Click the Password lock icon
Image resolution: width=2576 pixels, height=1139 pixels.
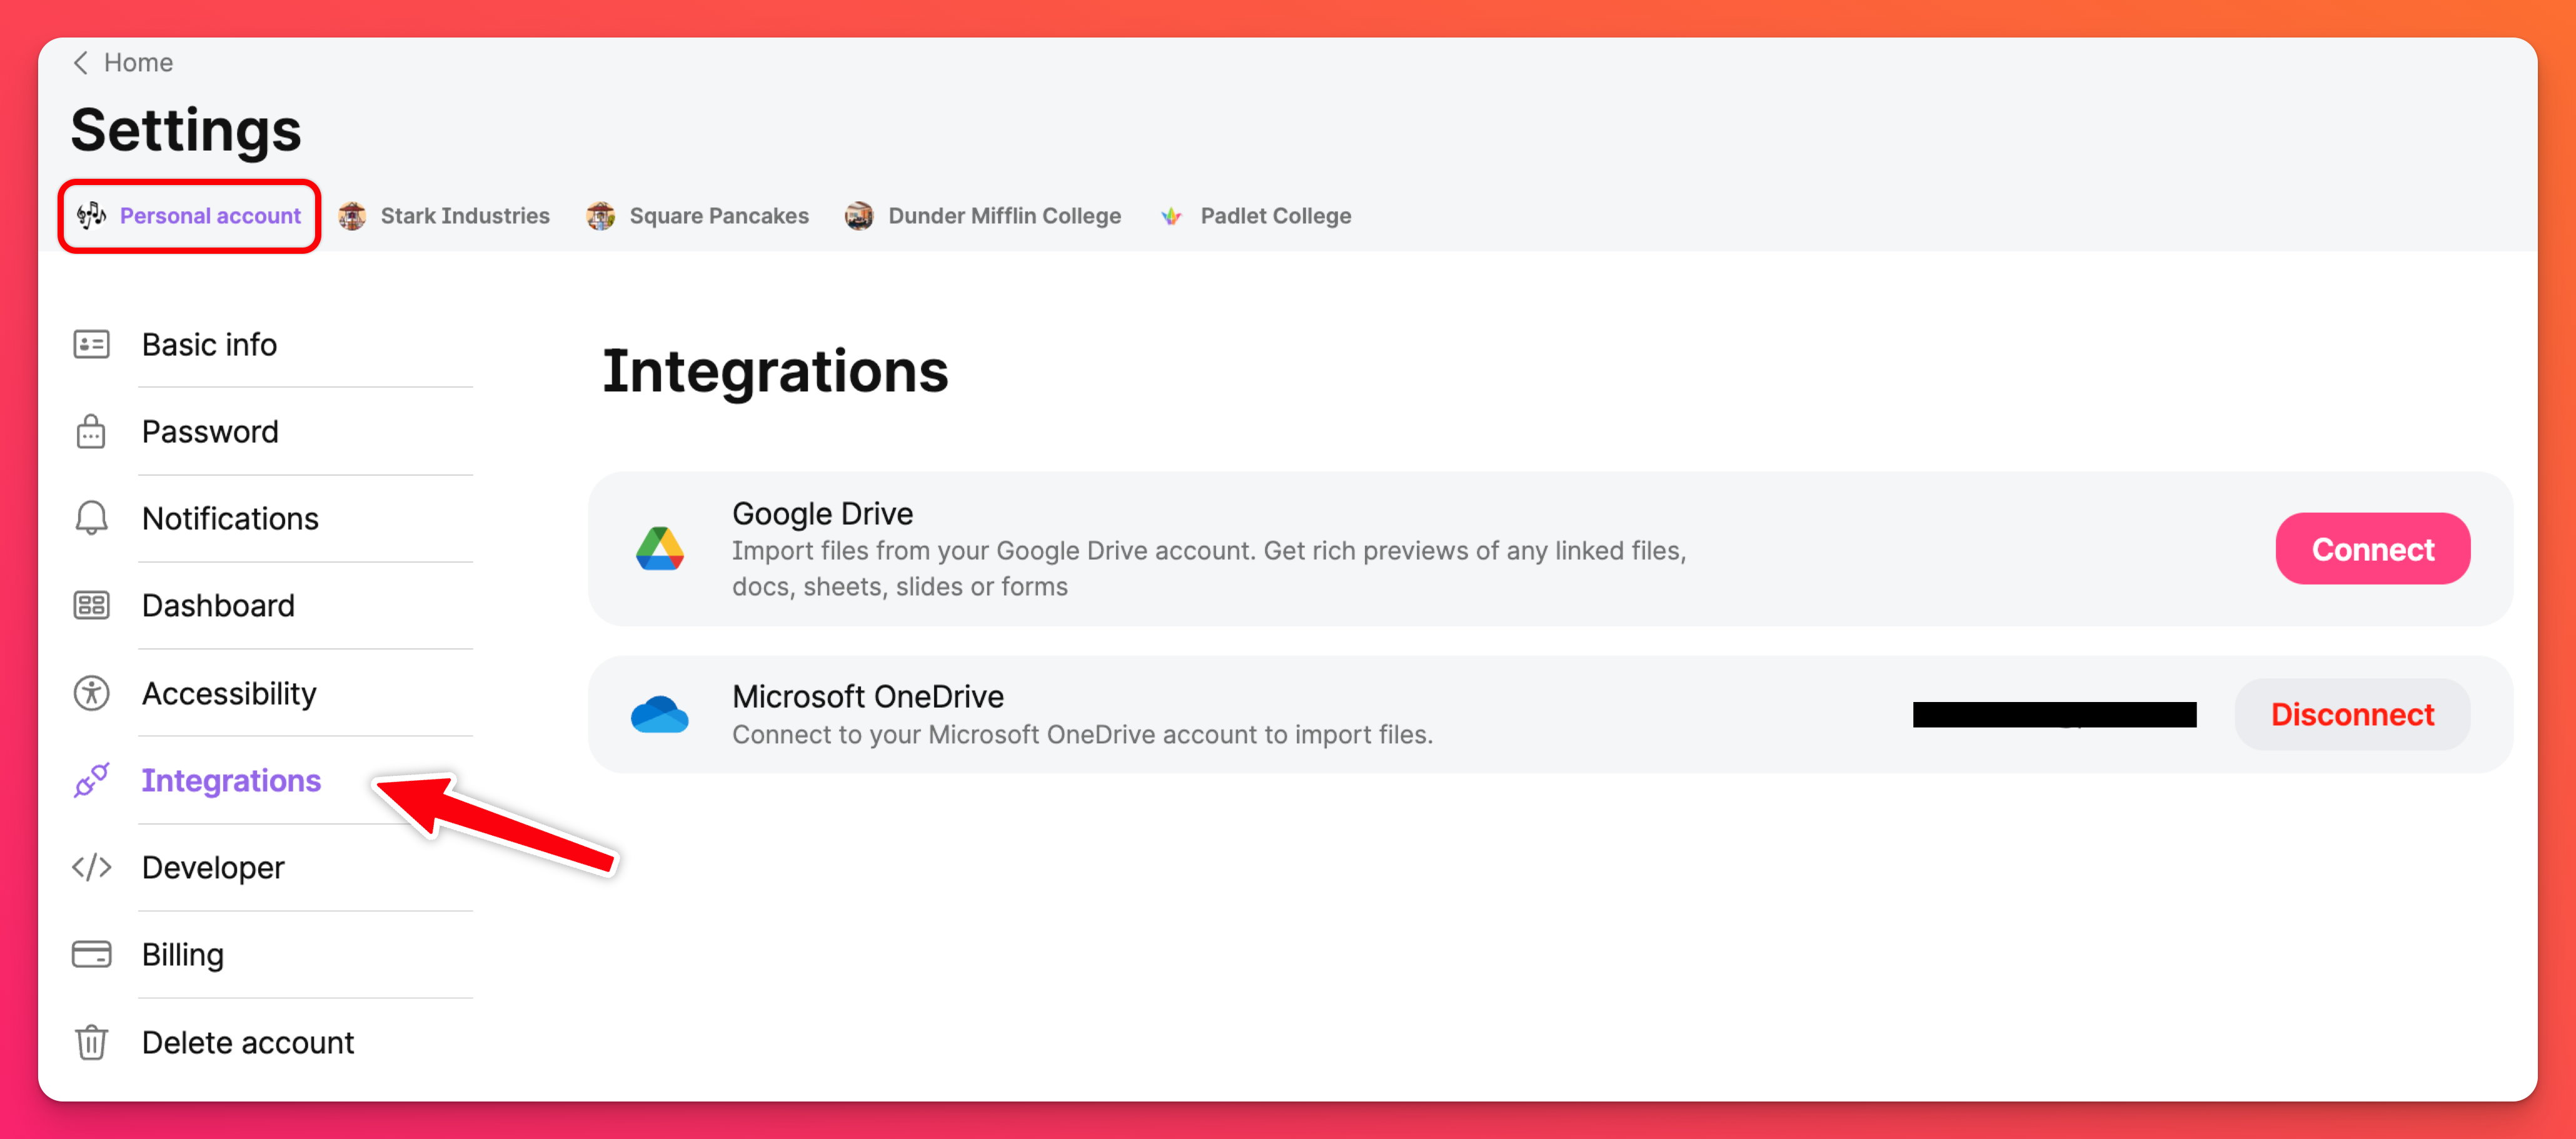tap(91, 432)
